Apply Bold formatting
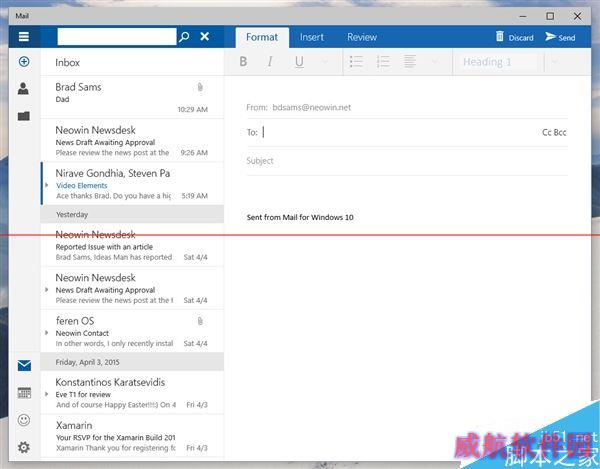Screen dimensions: 600x469 (243, 62)
